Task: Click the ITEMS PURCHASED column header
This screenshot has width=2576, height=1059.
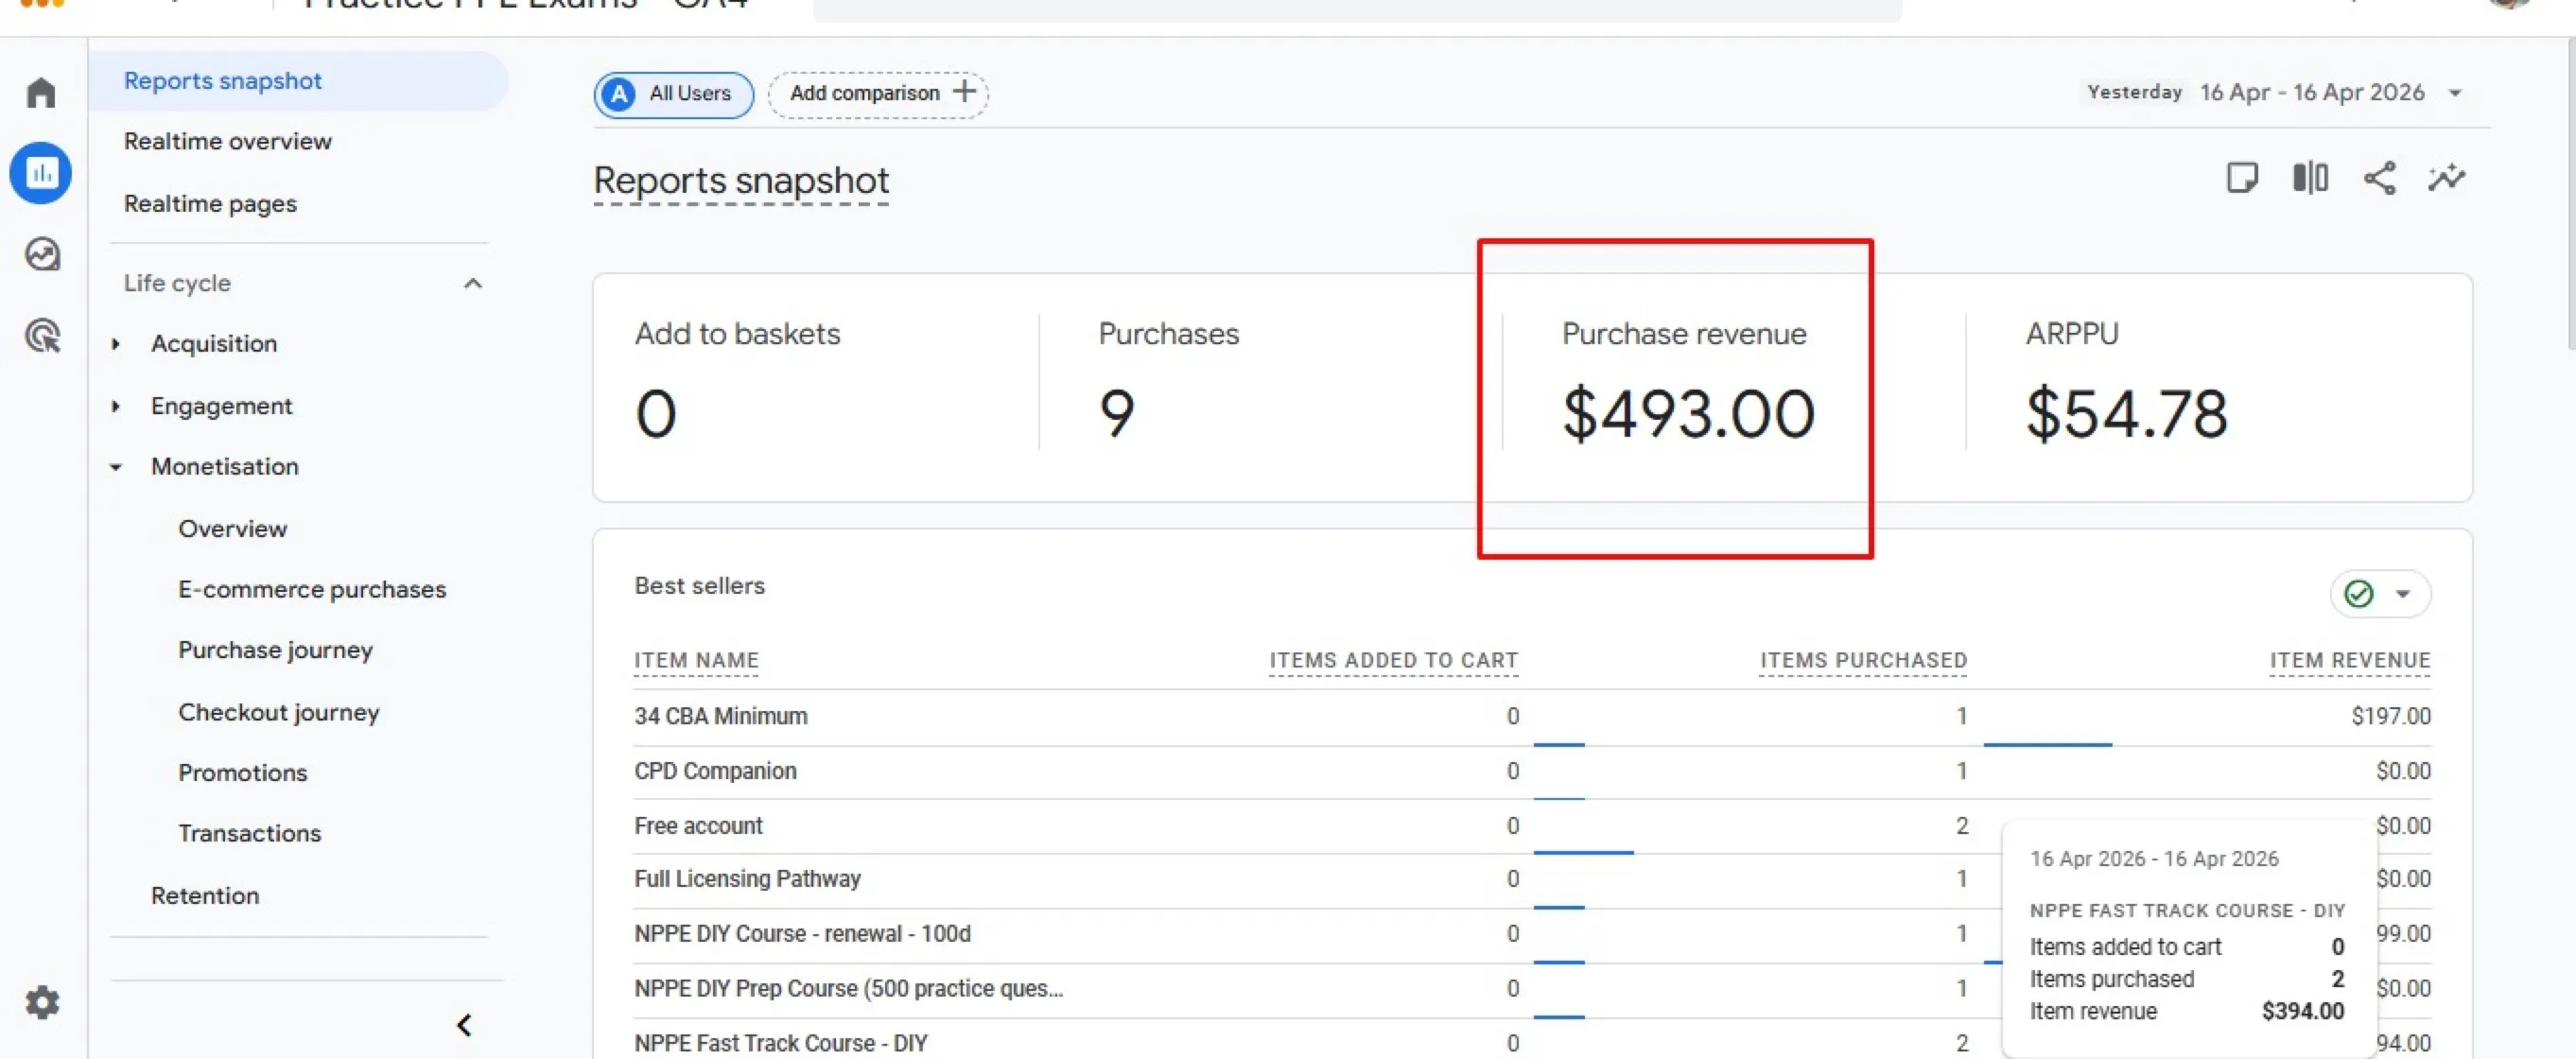Action: coord(1863,660)
